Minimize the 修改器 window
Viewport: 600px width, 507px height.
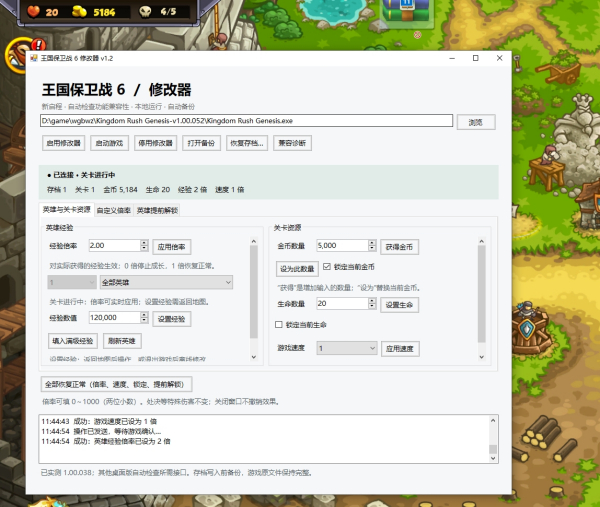(452, 58)
